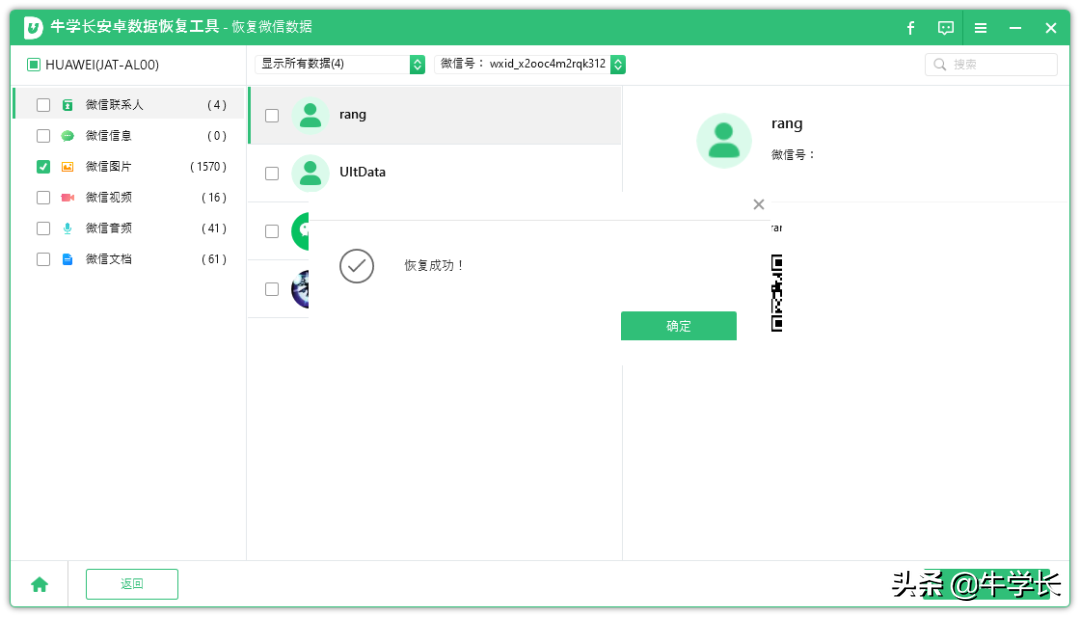Check the 微信信息 checkbox
The width and height of the screenshot is (1080, 617).
(43, 136)
